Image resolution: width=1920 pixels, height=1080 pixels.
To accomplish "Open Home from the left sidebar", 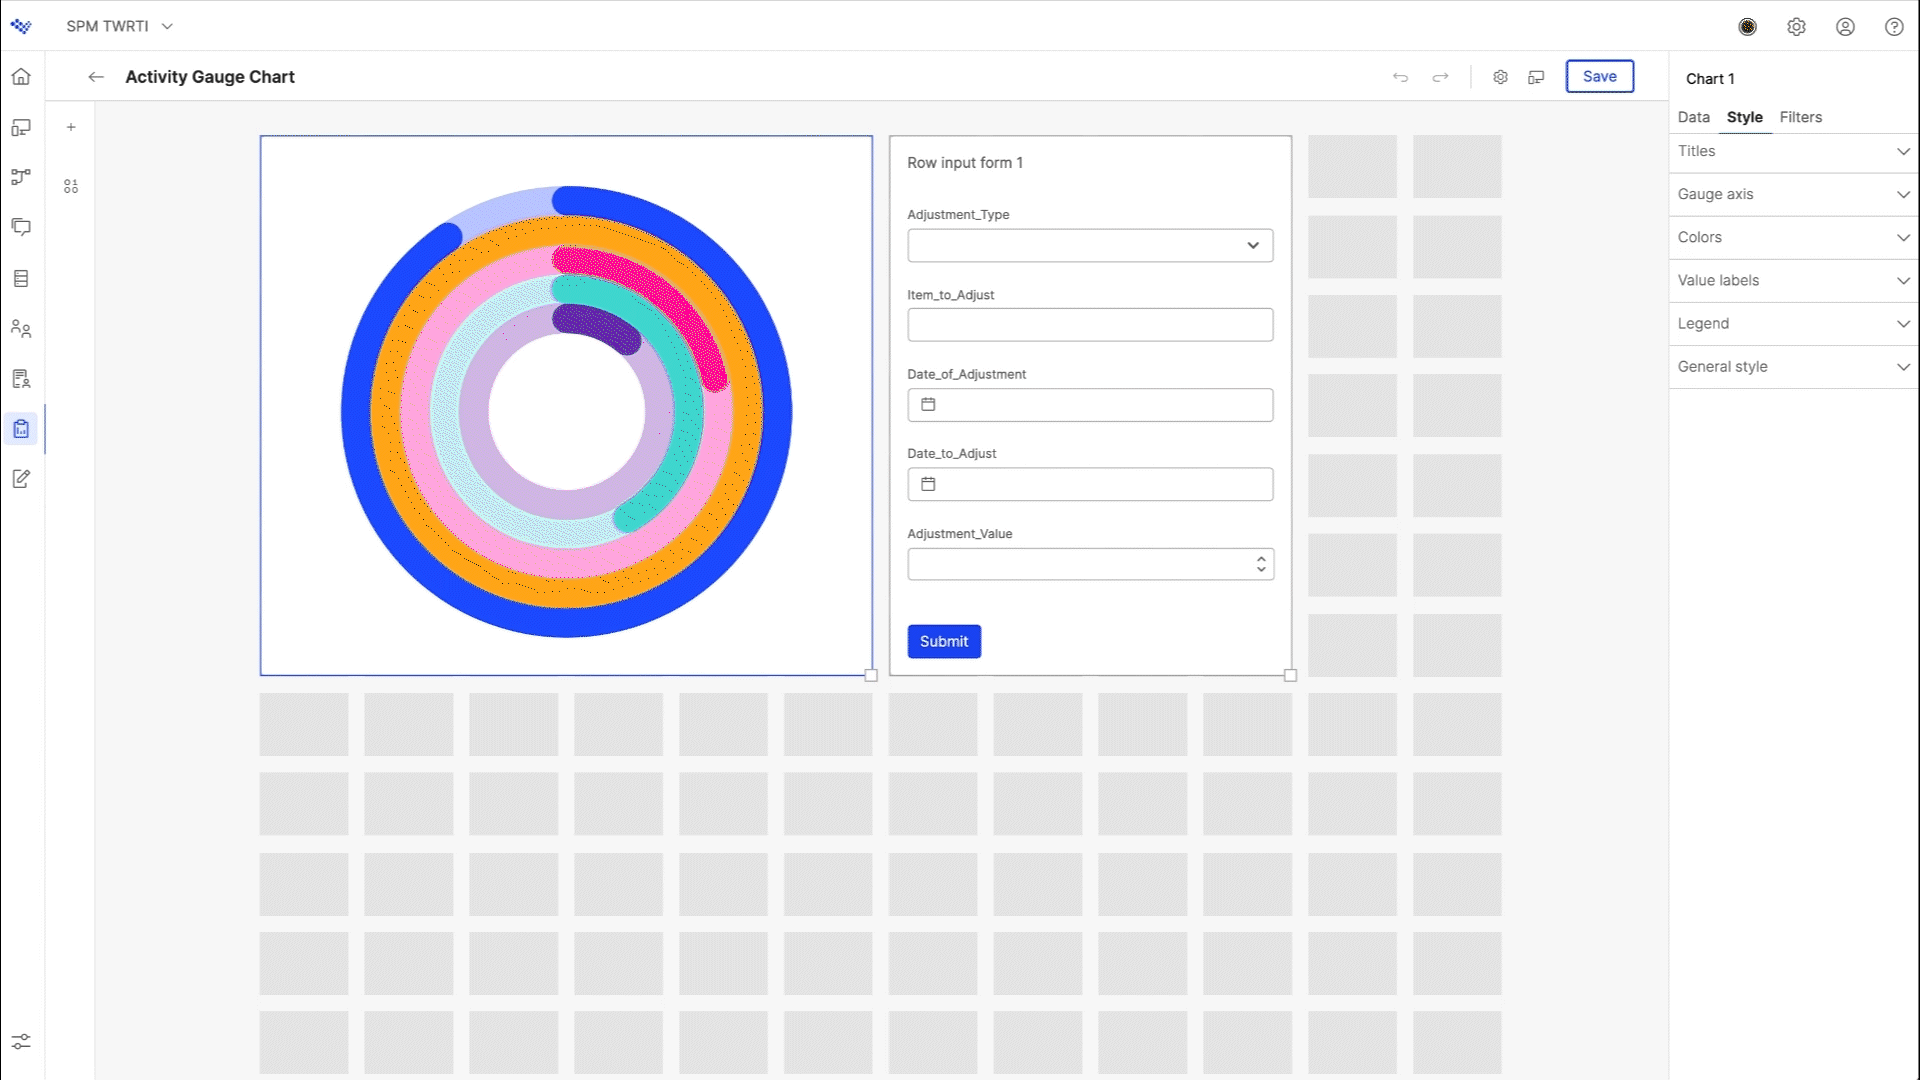I will tap(21, 76).
